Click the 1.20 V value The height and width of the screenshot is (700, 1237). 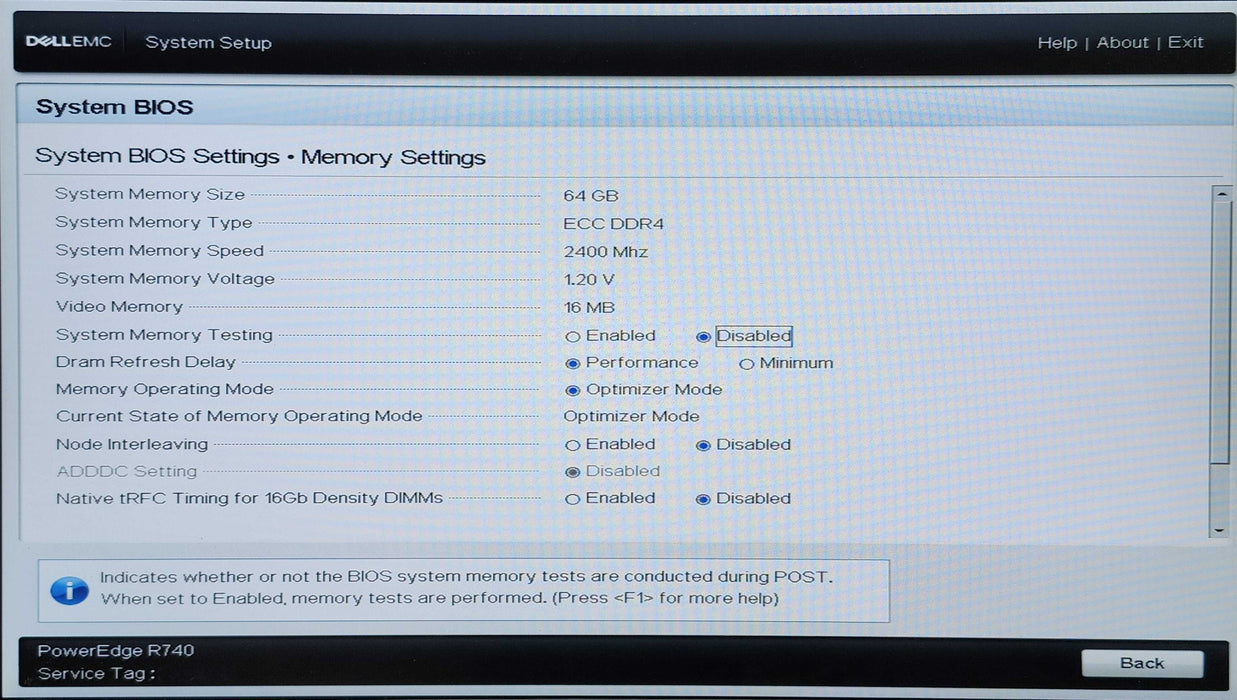[x=589, y=280]
